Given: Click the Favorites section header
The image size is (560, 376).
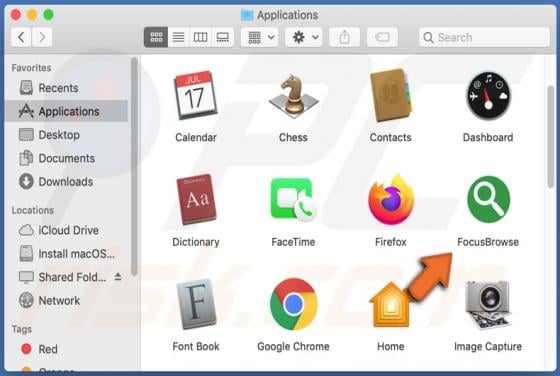Looking at the screenshot, I should 31,68.
